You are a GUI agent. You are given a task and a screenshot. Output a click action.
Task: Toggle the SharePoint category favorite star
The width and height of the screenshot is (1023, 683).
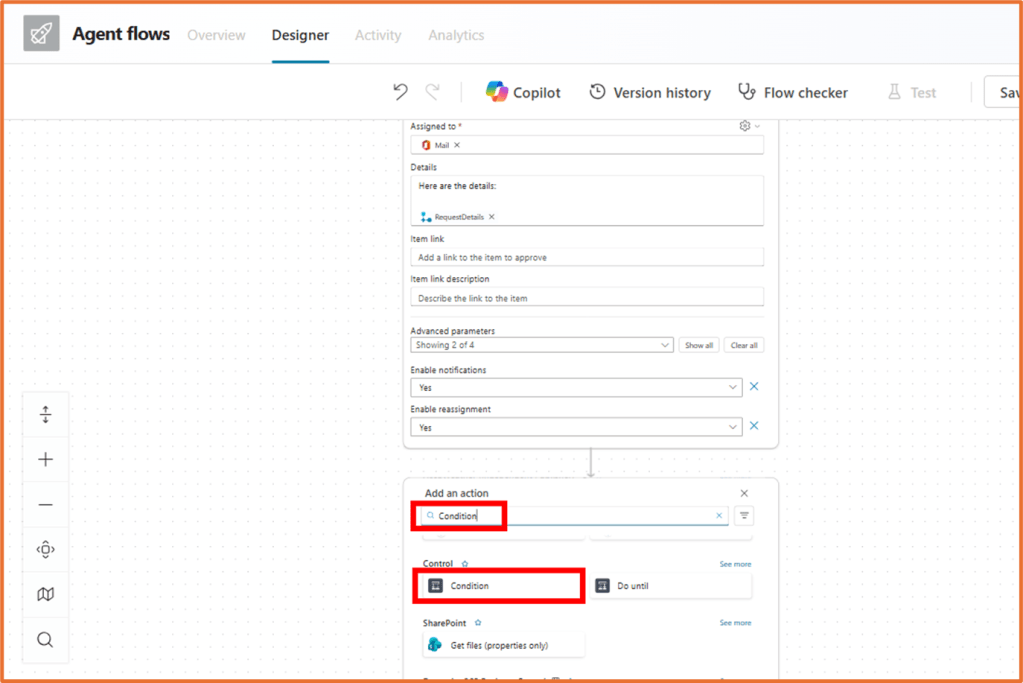(x=477, y=622)
